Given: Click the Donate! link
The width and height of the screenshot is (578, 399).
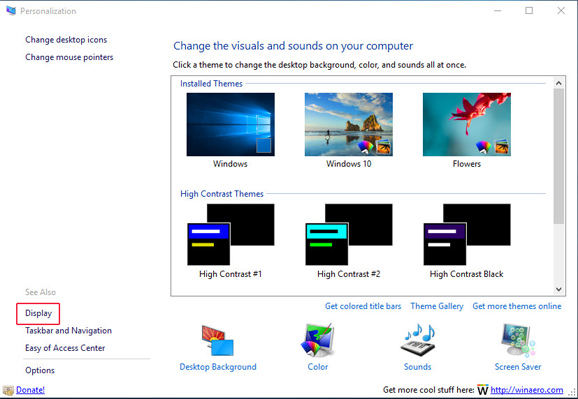Looking at the screenshot, I should 30,390.
